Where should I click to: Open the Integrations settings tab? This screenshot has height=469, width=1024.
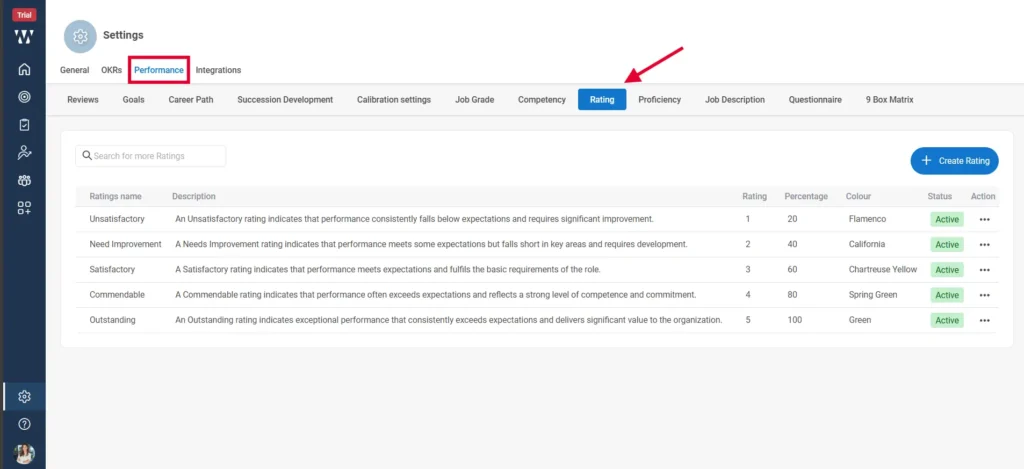218,70
